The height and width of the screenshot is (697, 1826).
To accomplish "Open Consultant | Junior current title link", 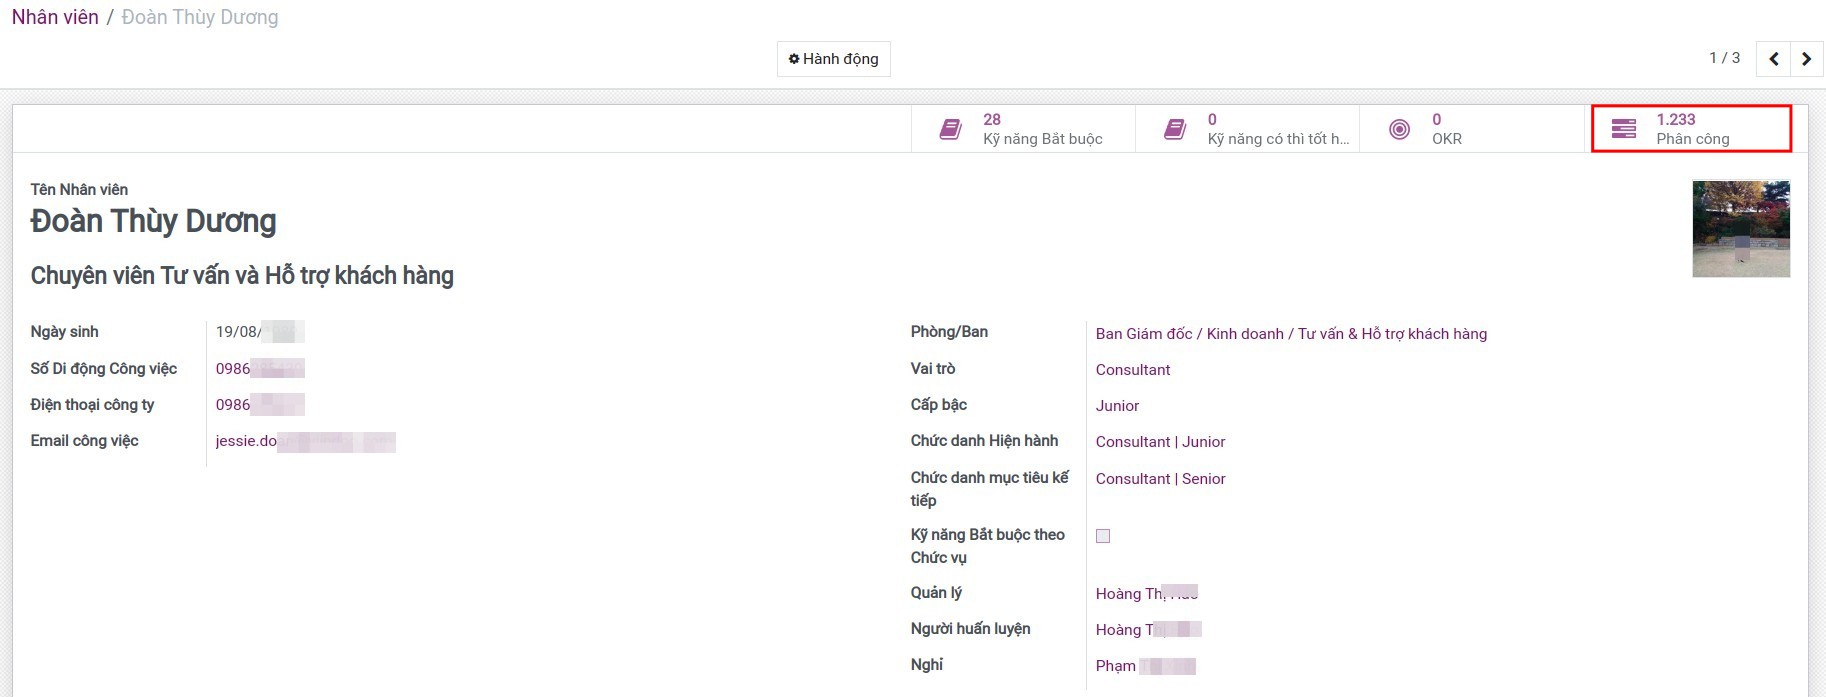I will point(1160,442).
